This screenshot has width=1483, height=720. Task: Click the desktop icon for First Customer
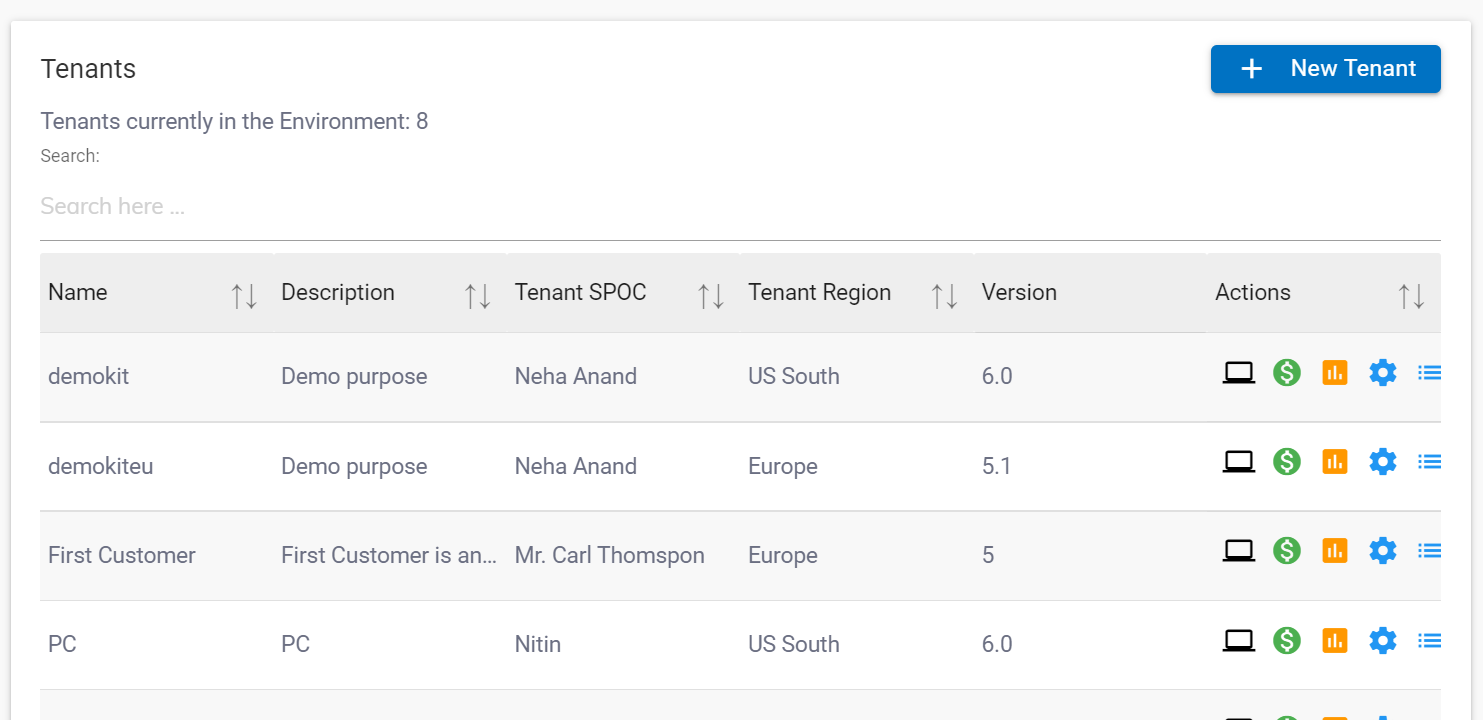1239,550
